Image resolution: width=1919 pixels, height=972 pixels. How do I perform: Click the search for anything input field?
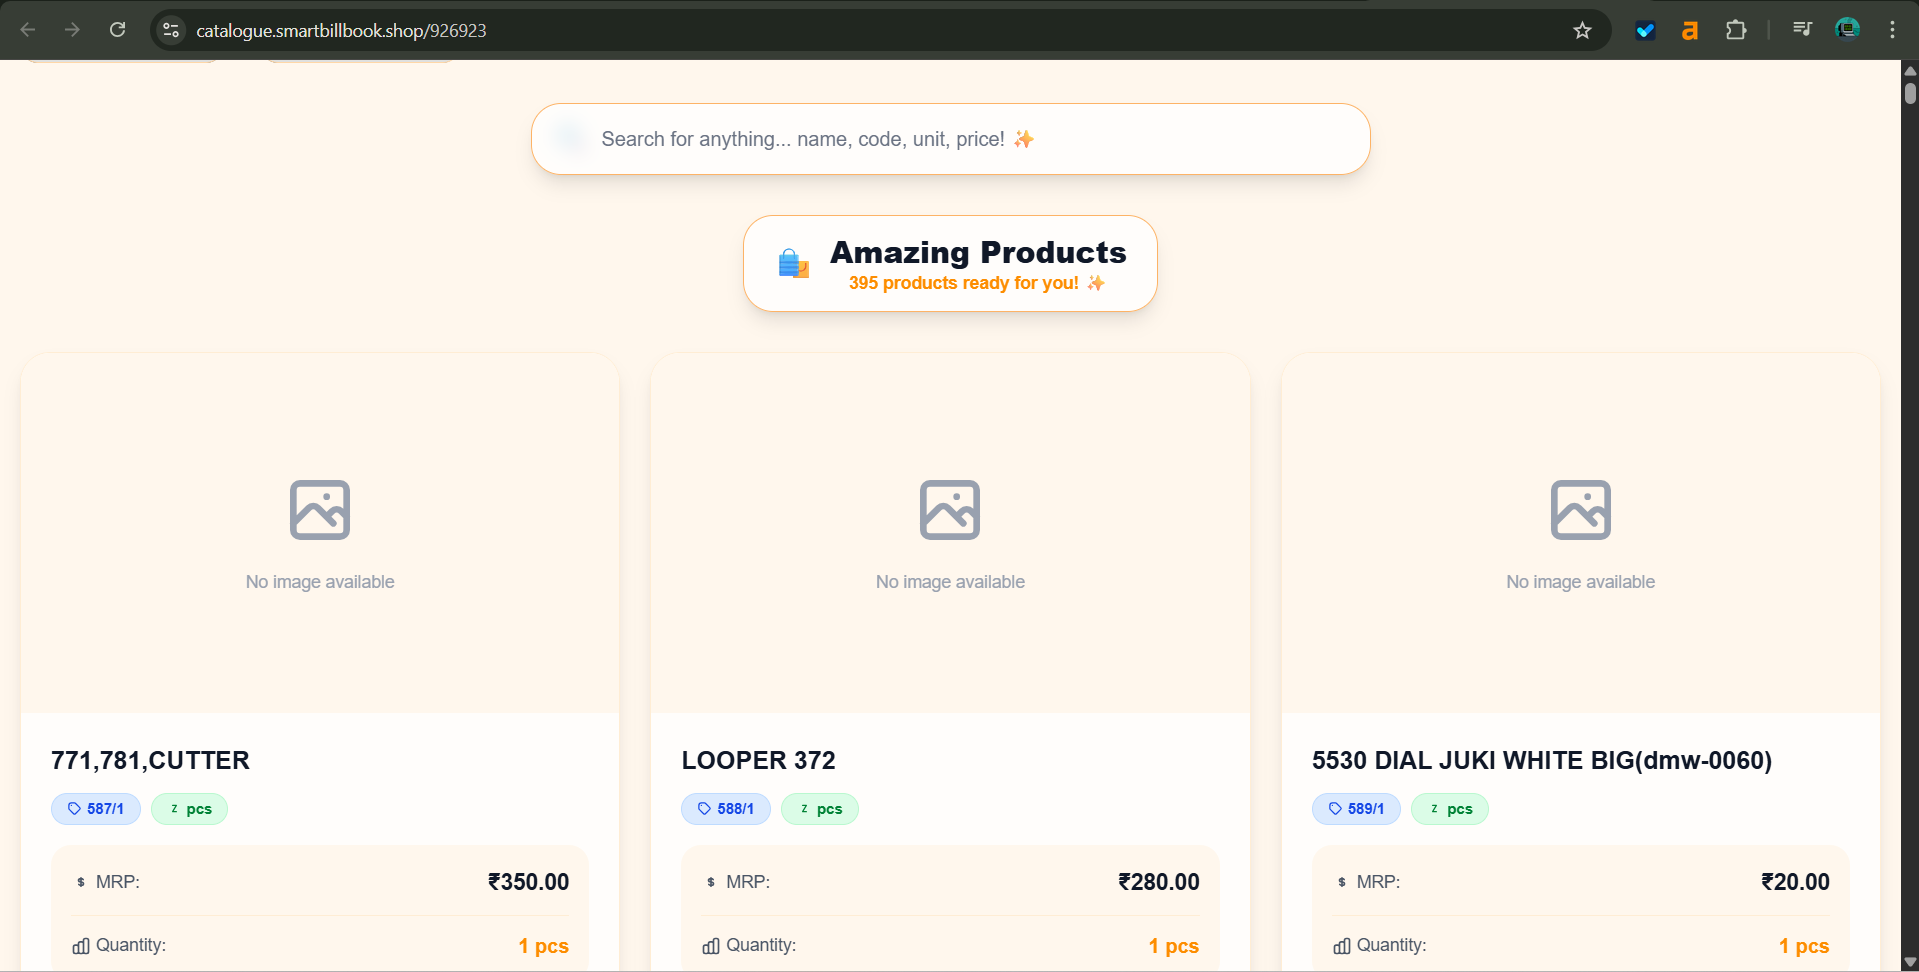(x=950, y=139)
